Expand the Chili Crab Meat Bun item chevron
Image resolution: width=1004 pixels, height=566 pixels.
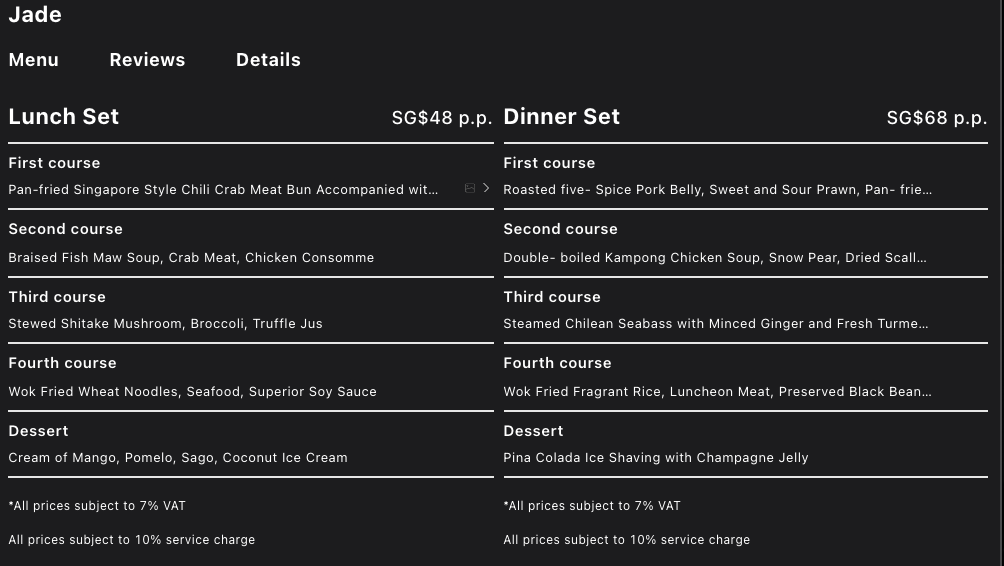point(486,188)
